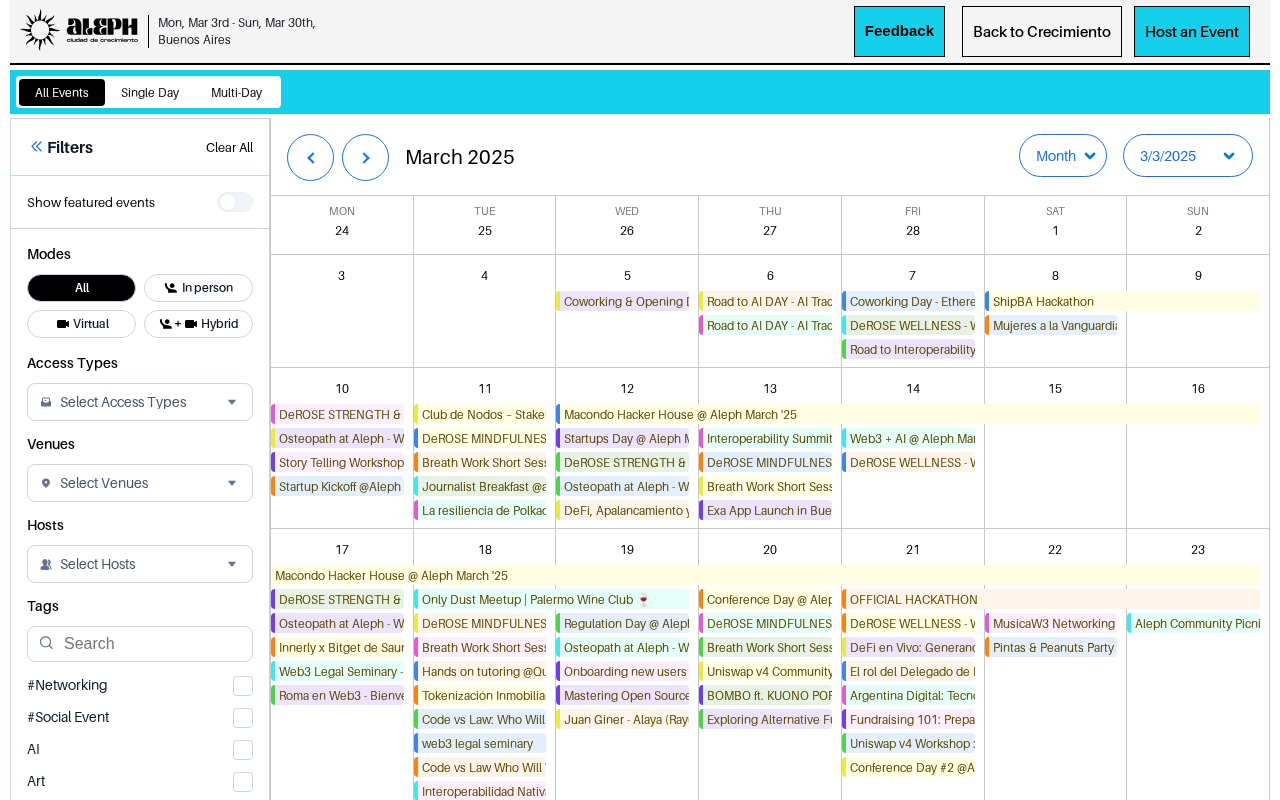Click the Aleph sun logo

tap(40, 30)
